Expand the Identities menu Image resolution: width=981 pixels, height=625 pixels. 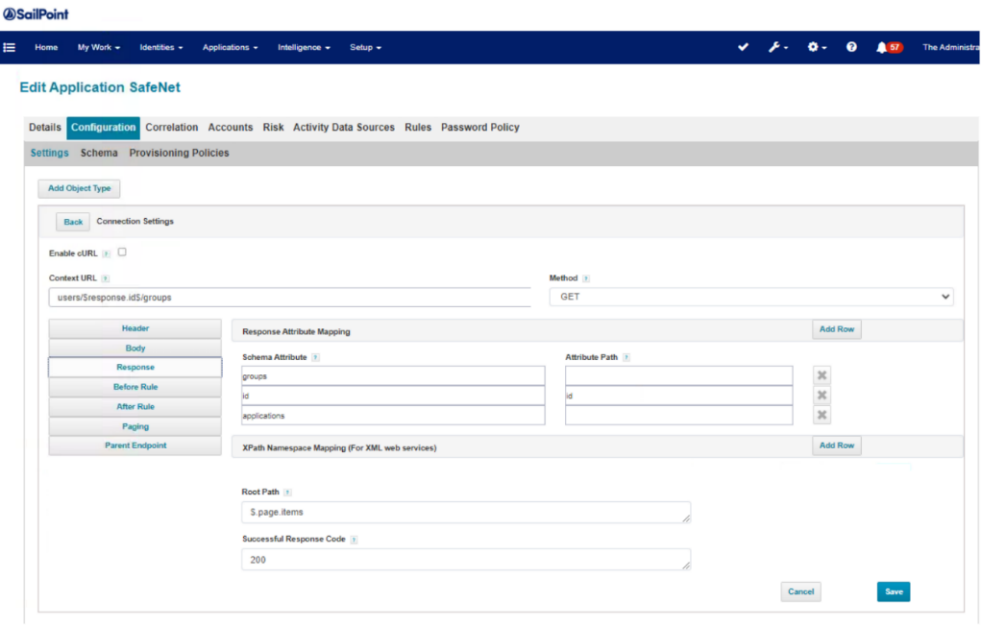pos(161,48)
